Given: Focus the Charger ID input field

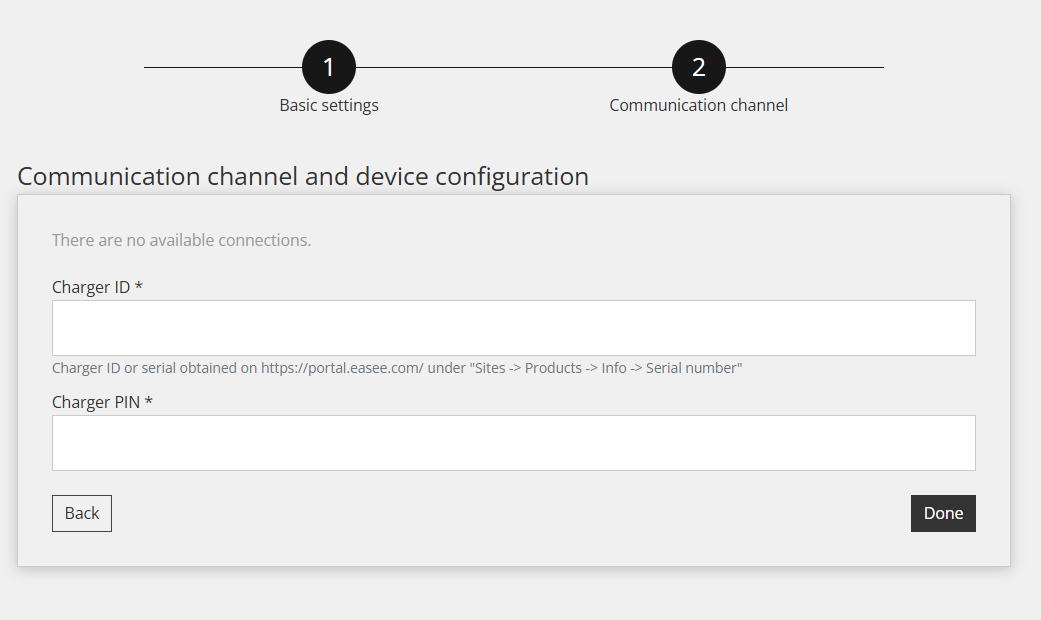Looking at the screenshot, I should click(x=514, y=328).
